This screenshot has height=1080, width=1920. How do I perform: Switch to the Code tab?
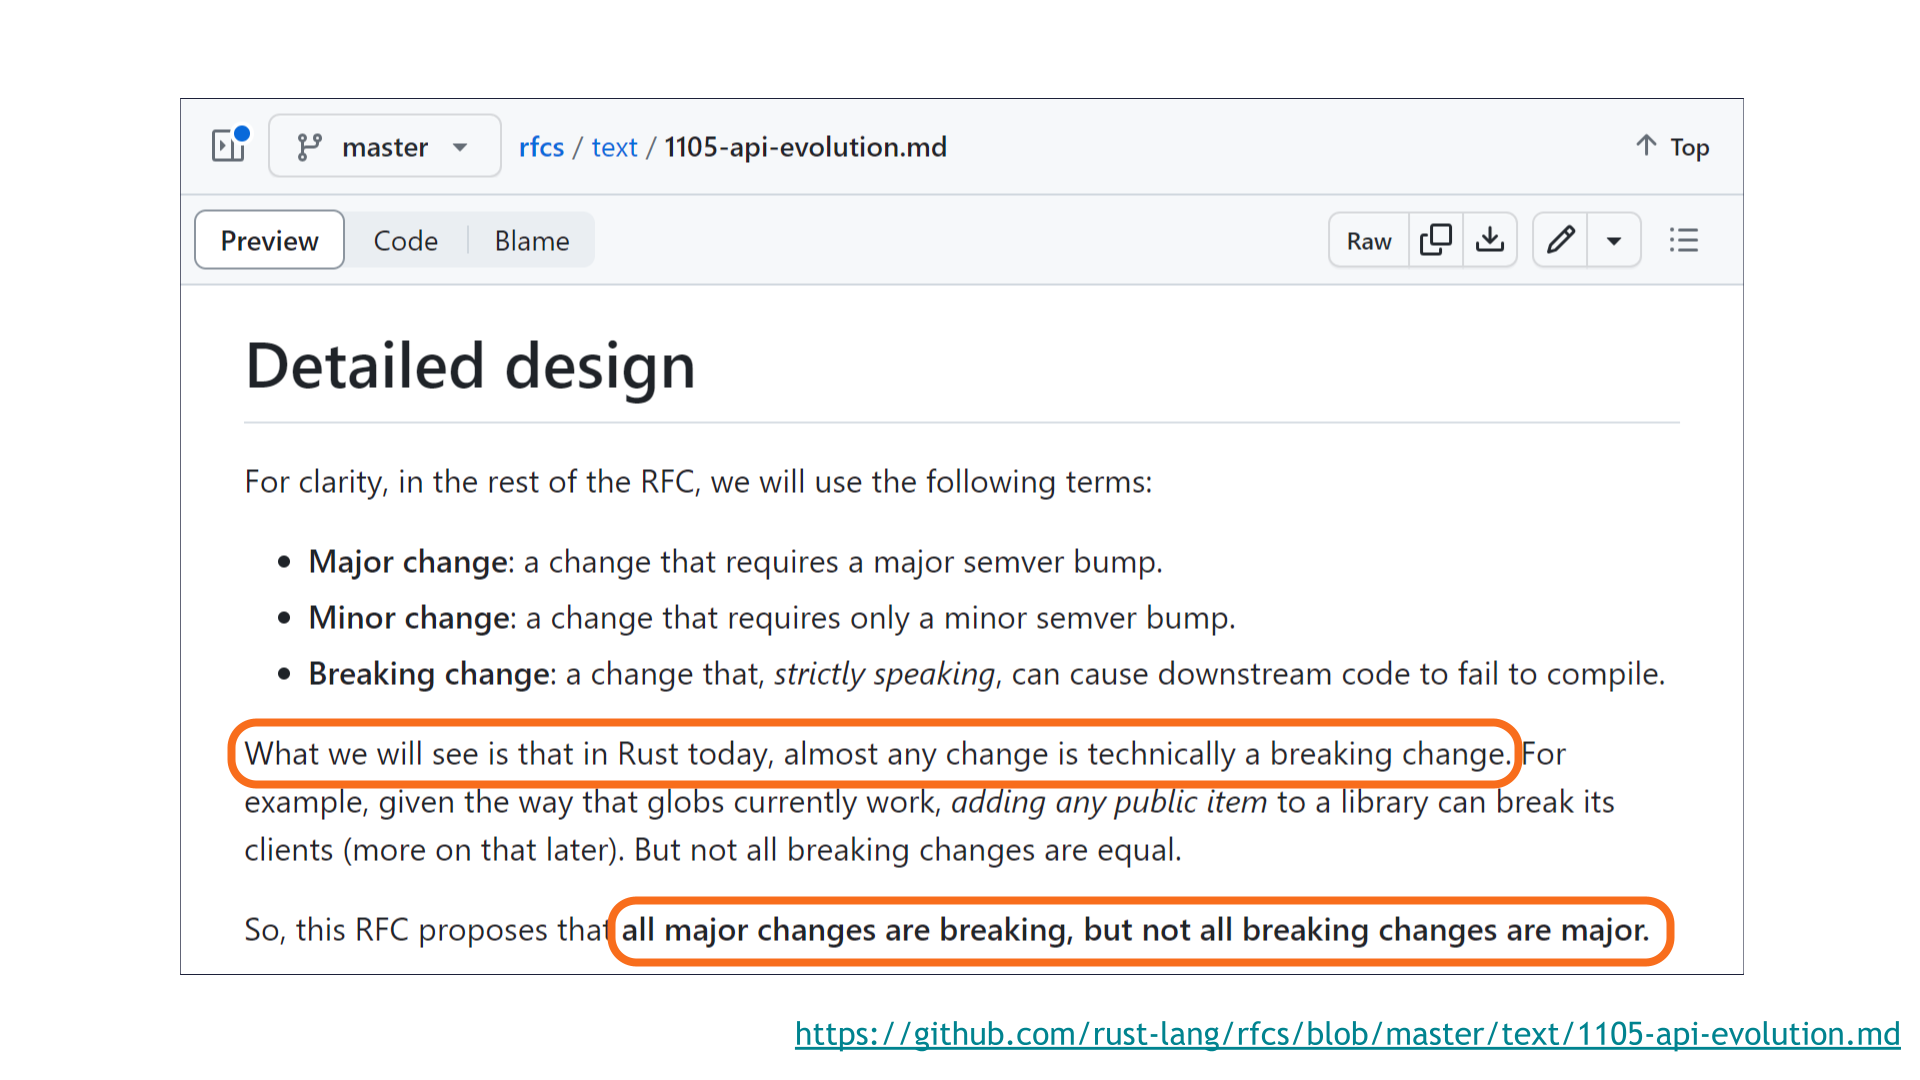click(x=406, y=240)
